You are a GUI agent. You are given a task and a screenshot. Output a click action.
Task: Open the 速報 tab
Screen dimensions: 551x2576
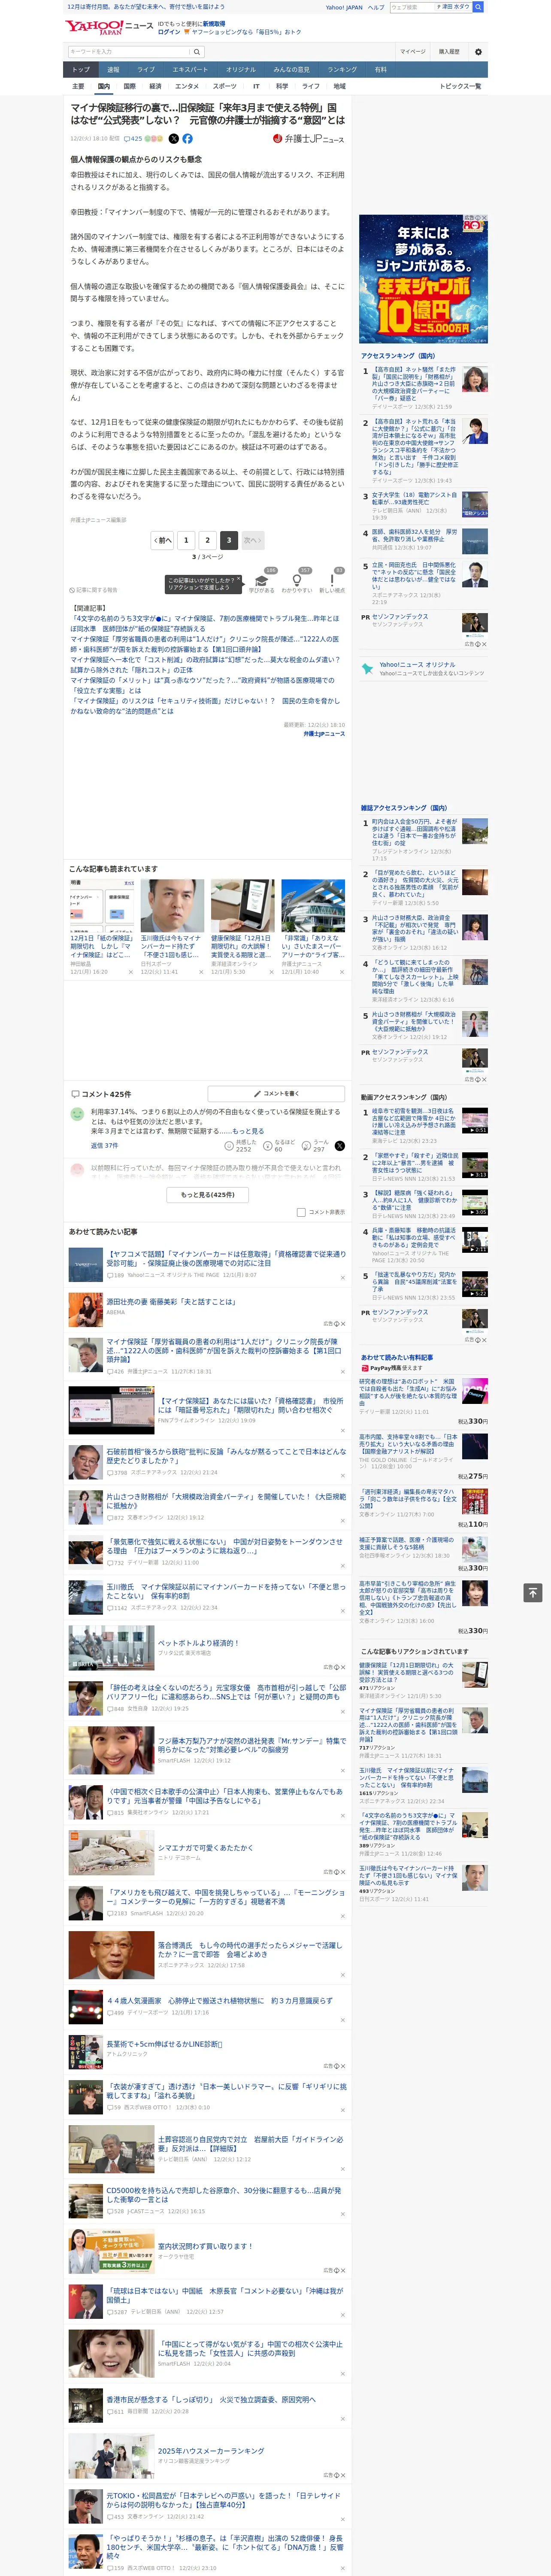[x=113, y=70]
